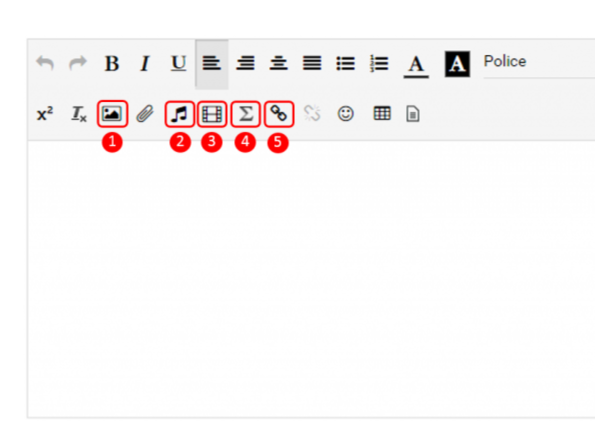Insert an image with picture icon
595x433 pixels.
coord(112,114)
